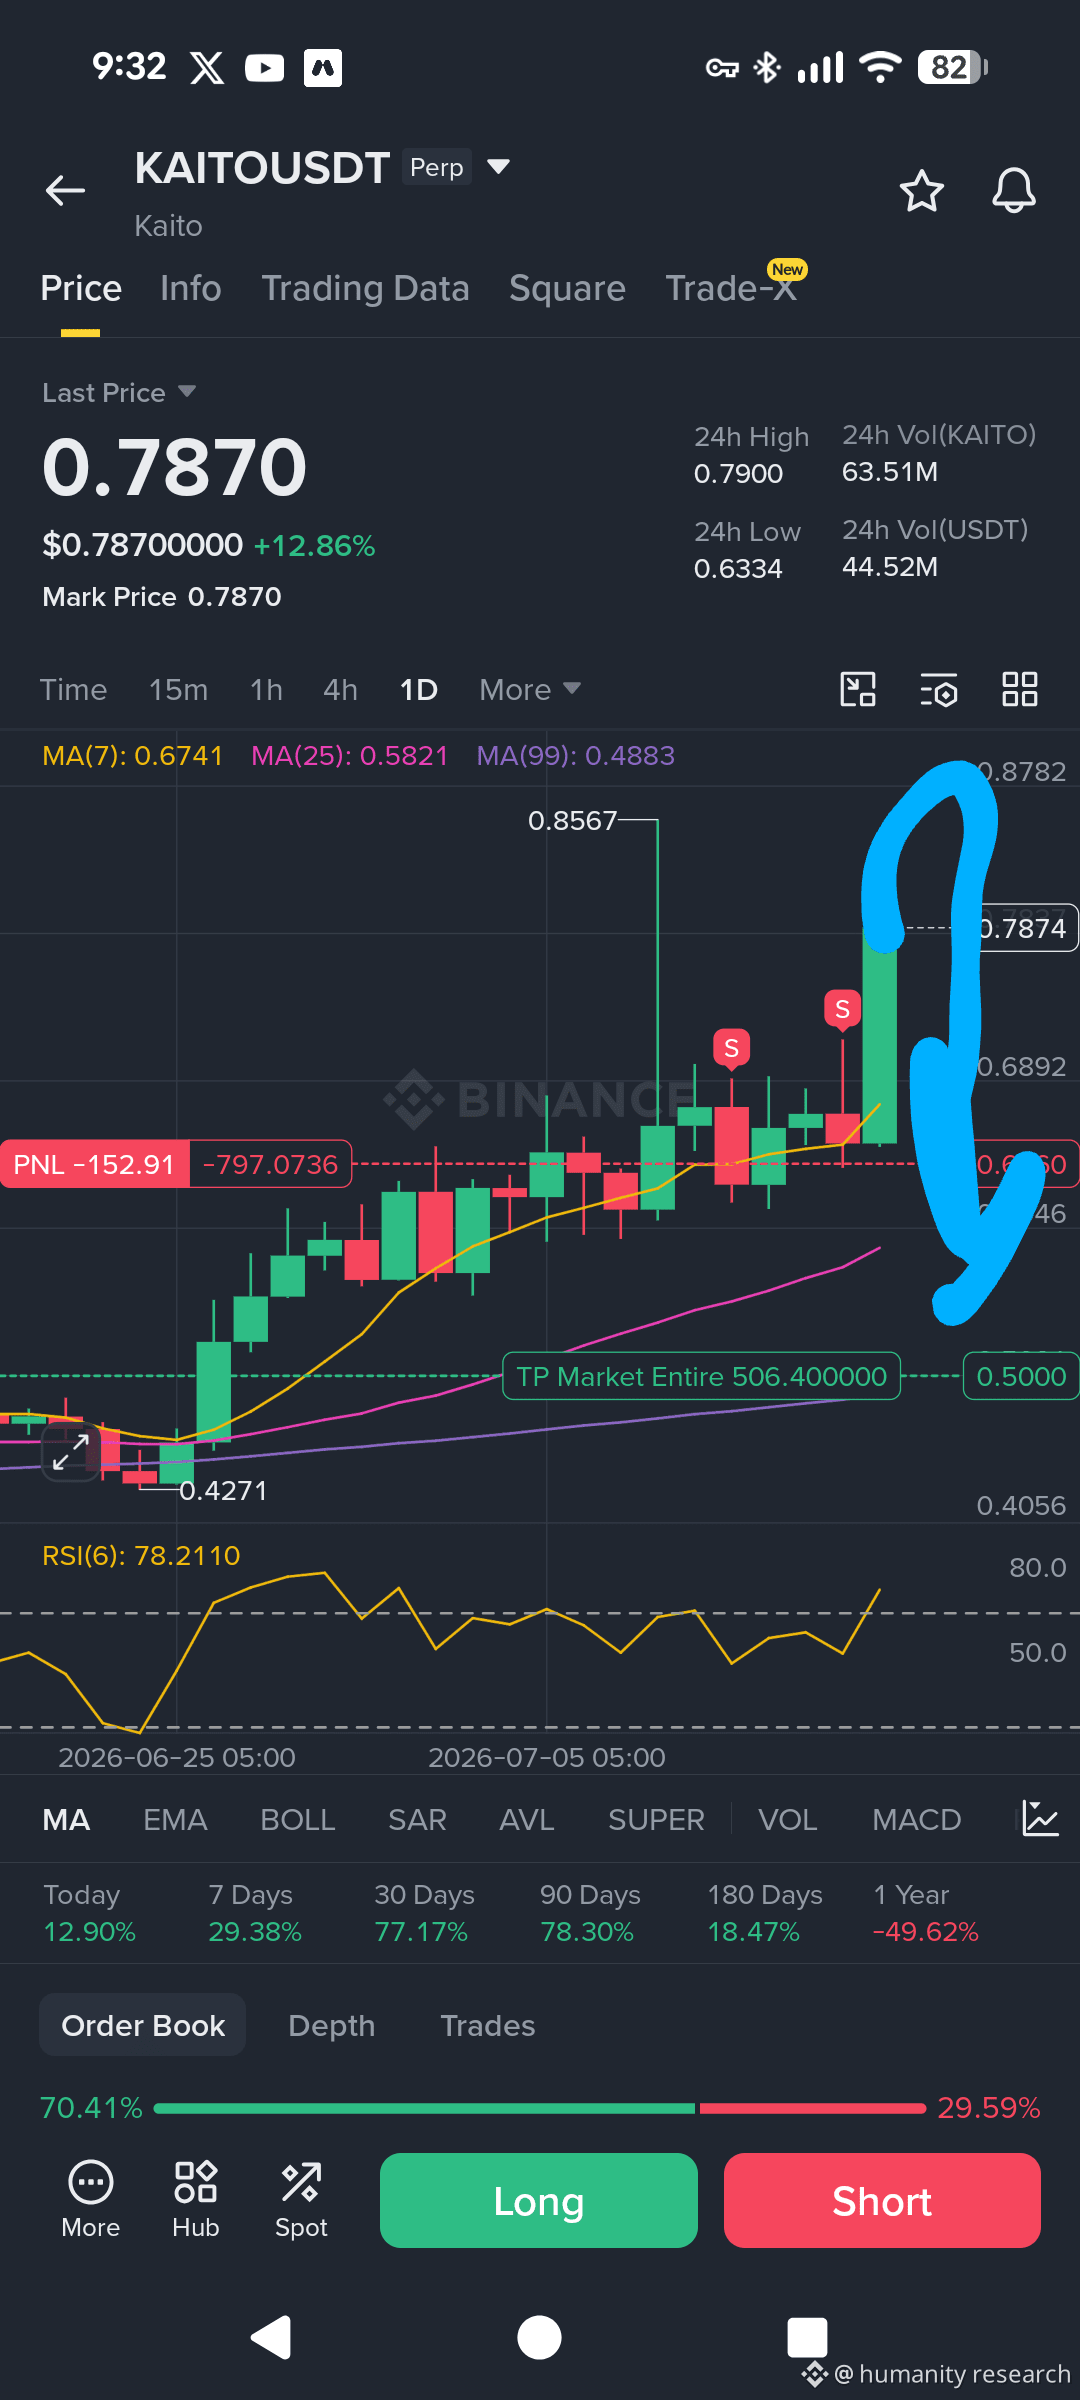Tap X notification icon in status bar
The image size is (1080, 2400).
point(207,68)
